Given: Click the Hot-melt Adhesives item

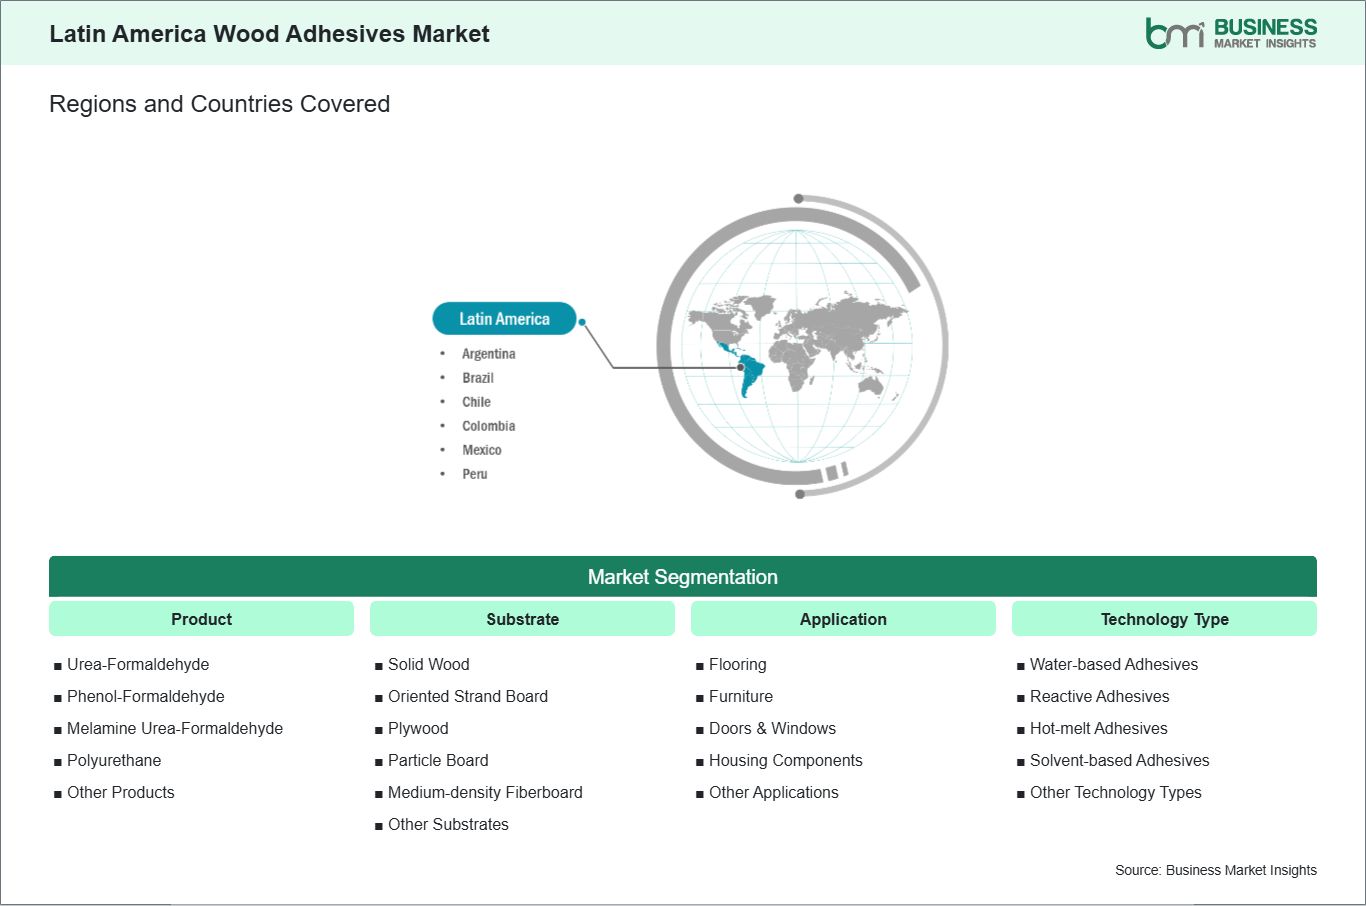Looking at the screenshot, I should [1098, 728].
